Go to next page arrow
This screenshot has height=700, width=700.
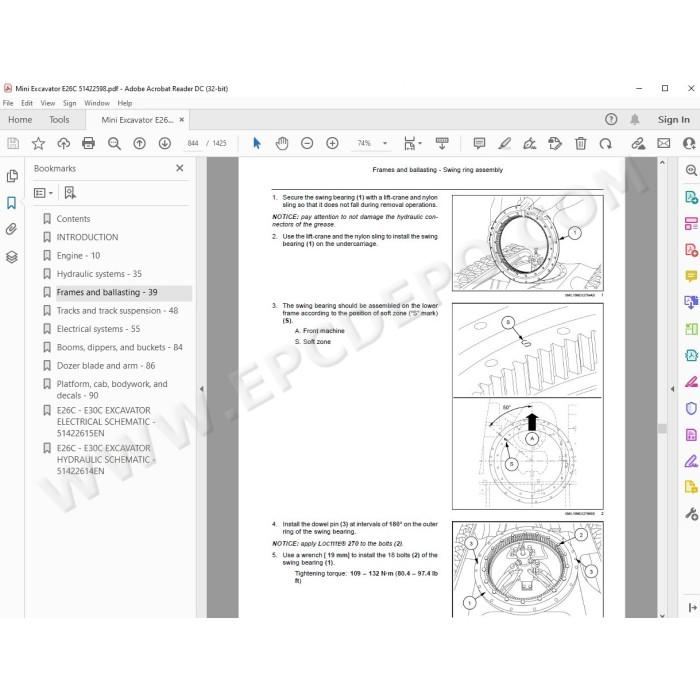coord(165,143)
